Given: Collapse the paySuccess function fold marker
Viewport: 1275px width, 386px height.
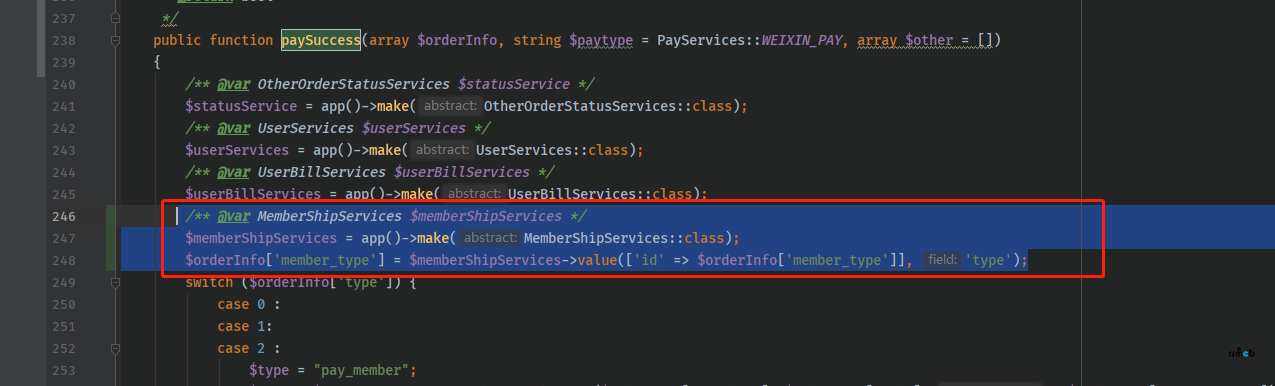Looking at the screenshot, I should 117,41.
